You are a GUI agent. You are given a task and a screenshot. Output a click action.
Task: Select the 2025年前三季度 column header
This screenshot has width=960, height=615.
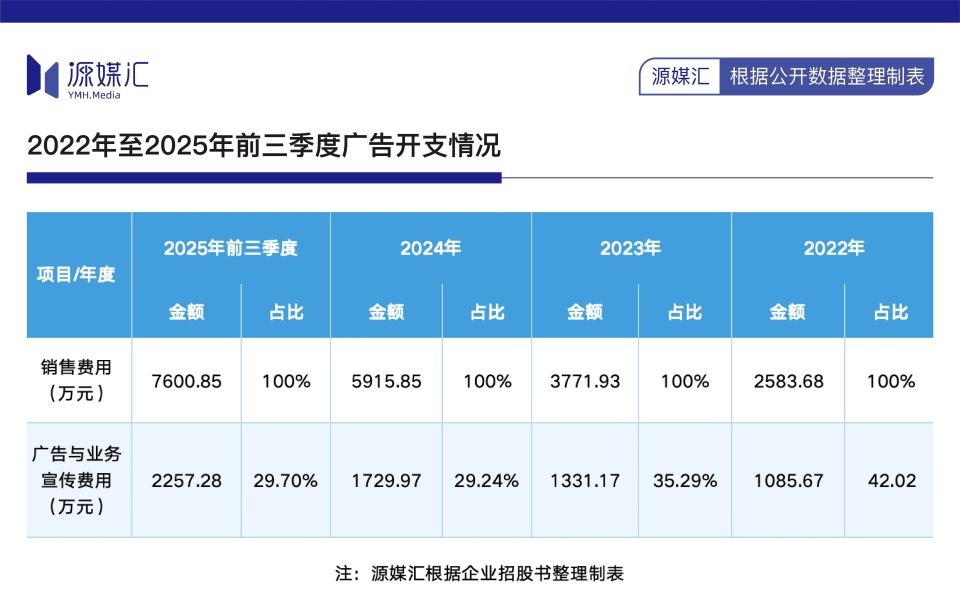230,248
